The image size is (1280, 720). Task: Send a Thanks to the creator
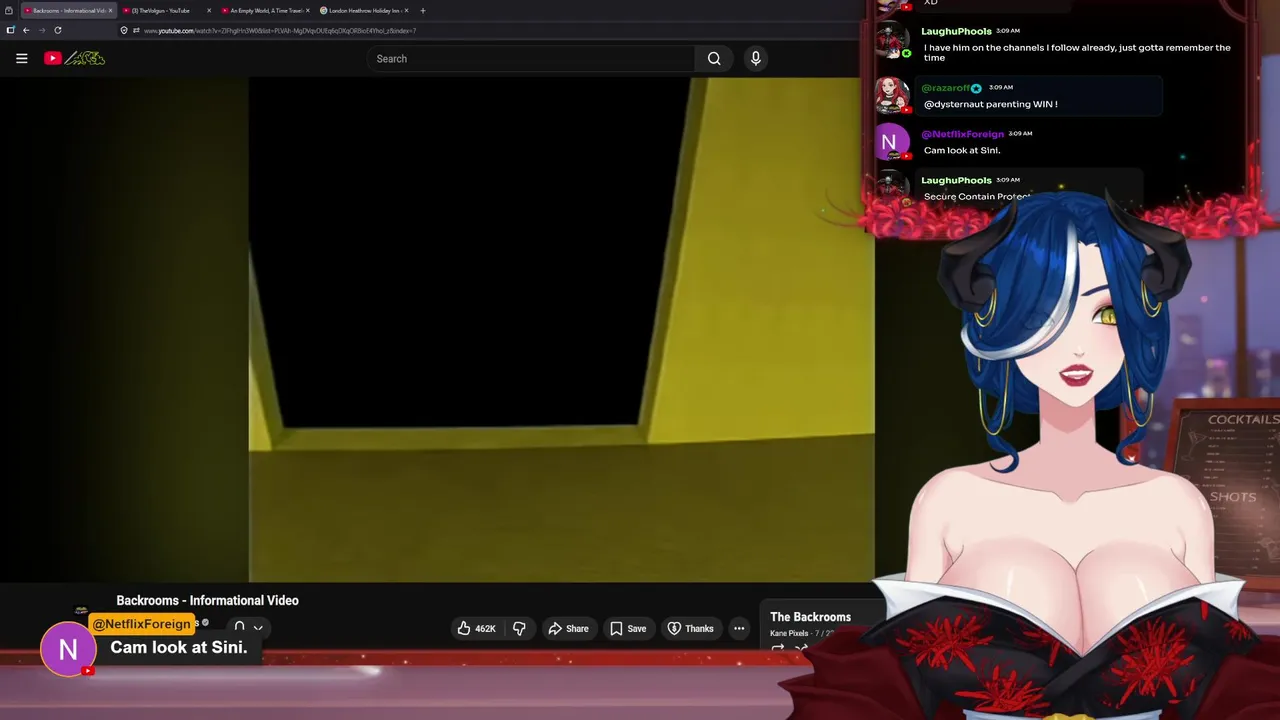[690, 628]
